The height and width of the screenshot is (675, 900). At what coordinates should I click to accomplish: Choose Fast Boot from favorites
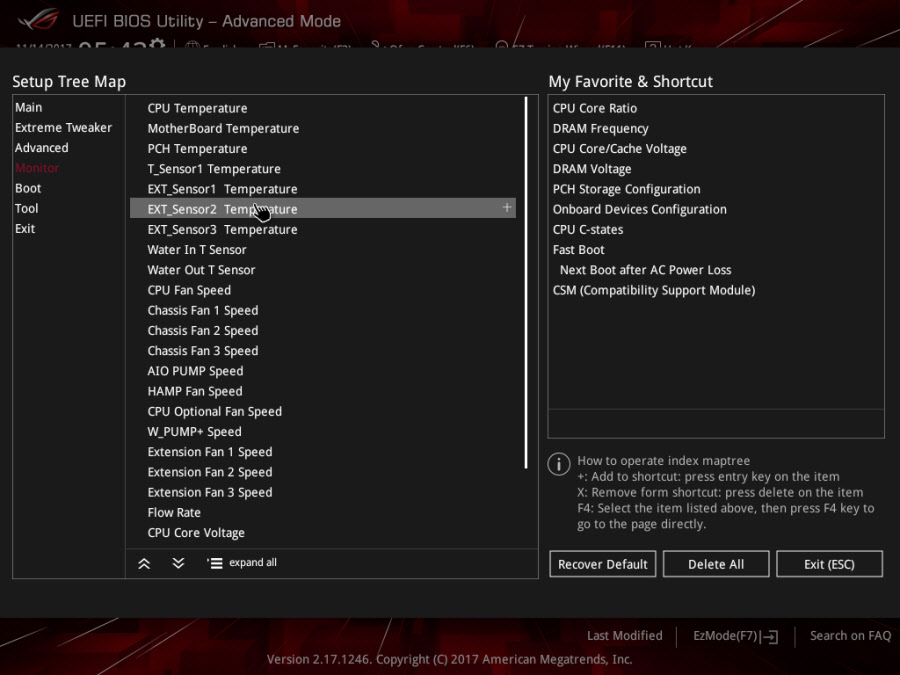[579, 250]
